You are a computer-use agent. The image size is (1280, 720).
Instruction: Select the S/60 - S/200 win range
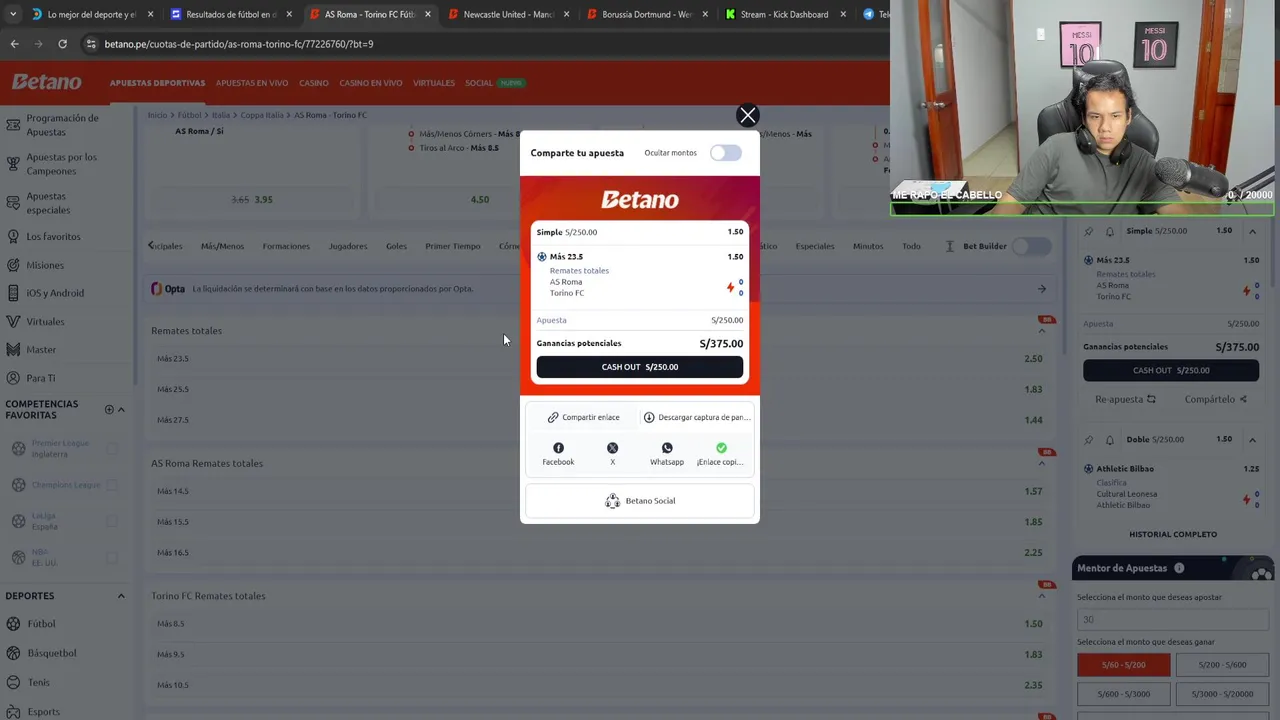coord(1123,665)
